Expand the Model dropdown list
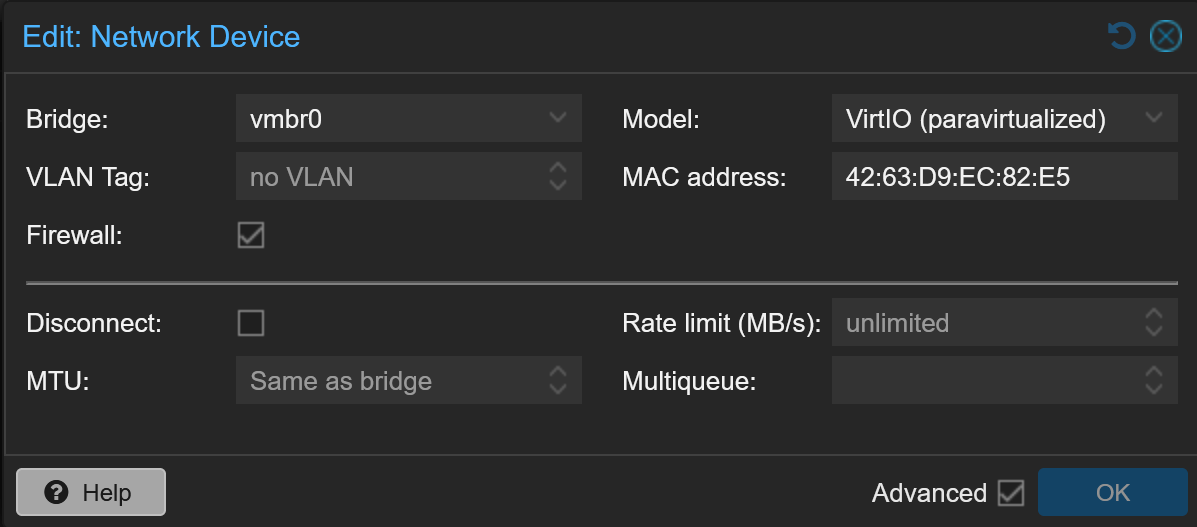Viewport: 1197px width, 527px height. [1154, 119]
